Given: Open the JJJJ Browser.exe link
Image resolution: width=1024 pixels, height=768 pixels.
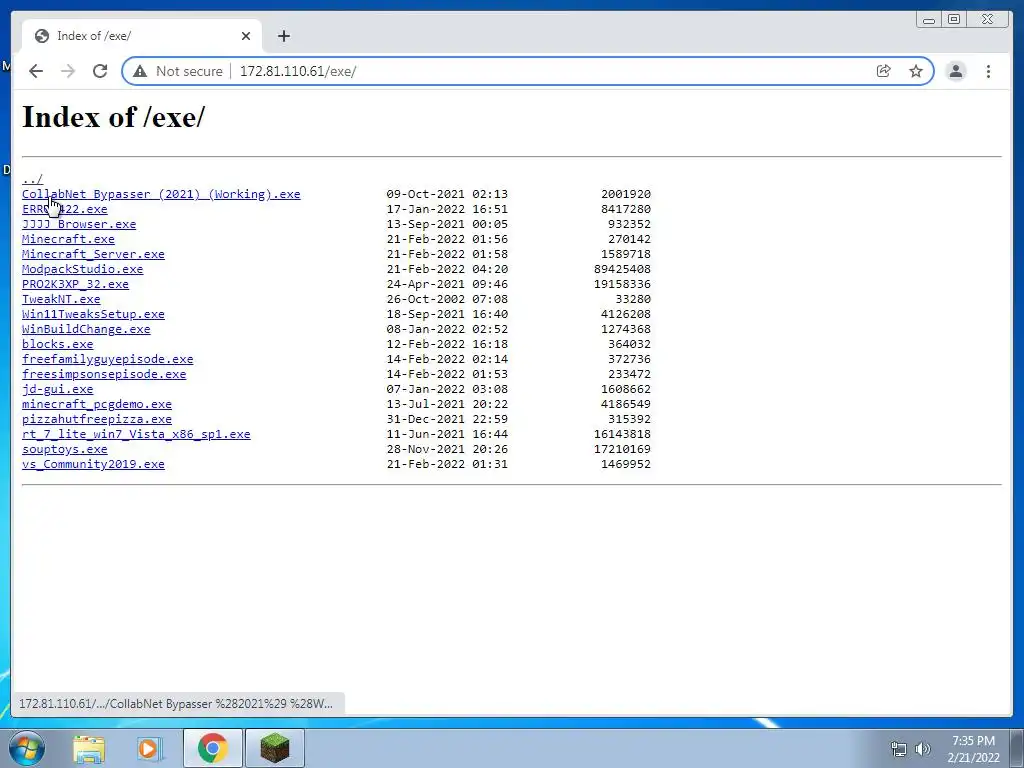Looking at the screenshot, I should (x=79, y=224).
